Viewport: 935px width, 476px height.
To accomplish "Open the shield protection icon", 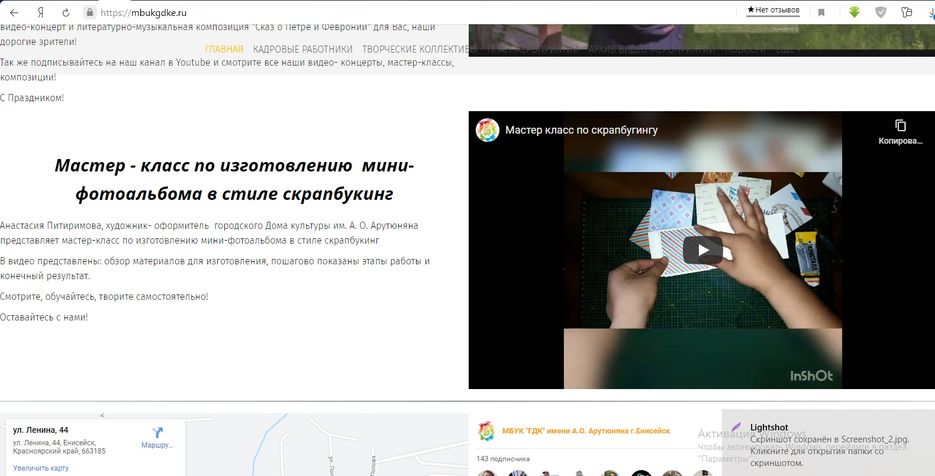I will pyautogui.click(x=881, y=12).
